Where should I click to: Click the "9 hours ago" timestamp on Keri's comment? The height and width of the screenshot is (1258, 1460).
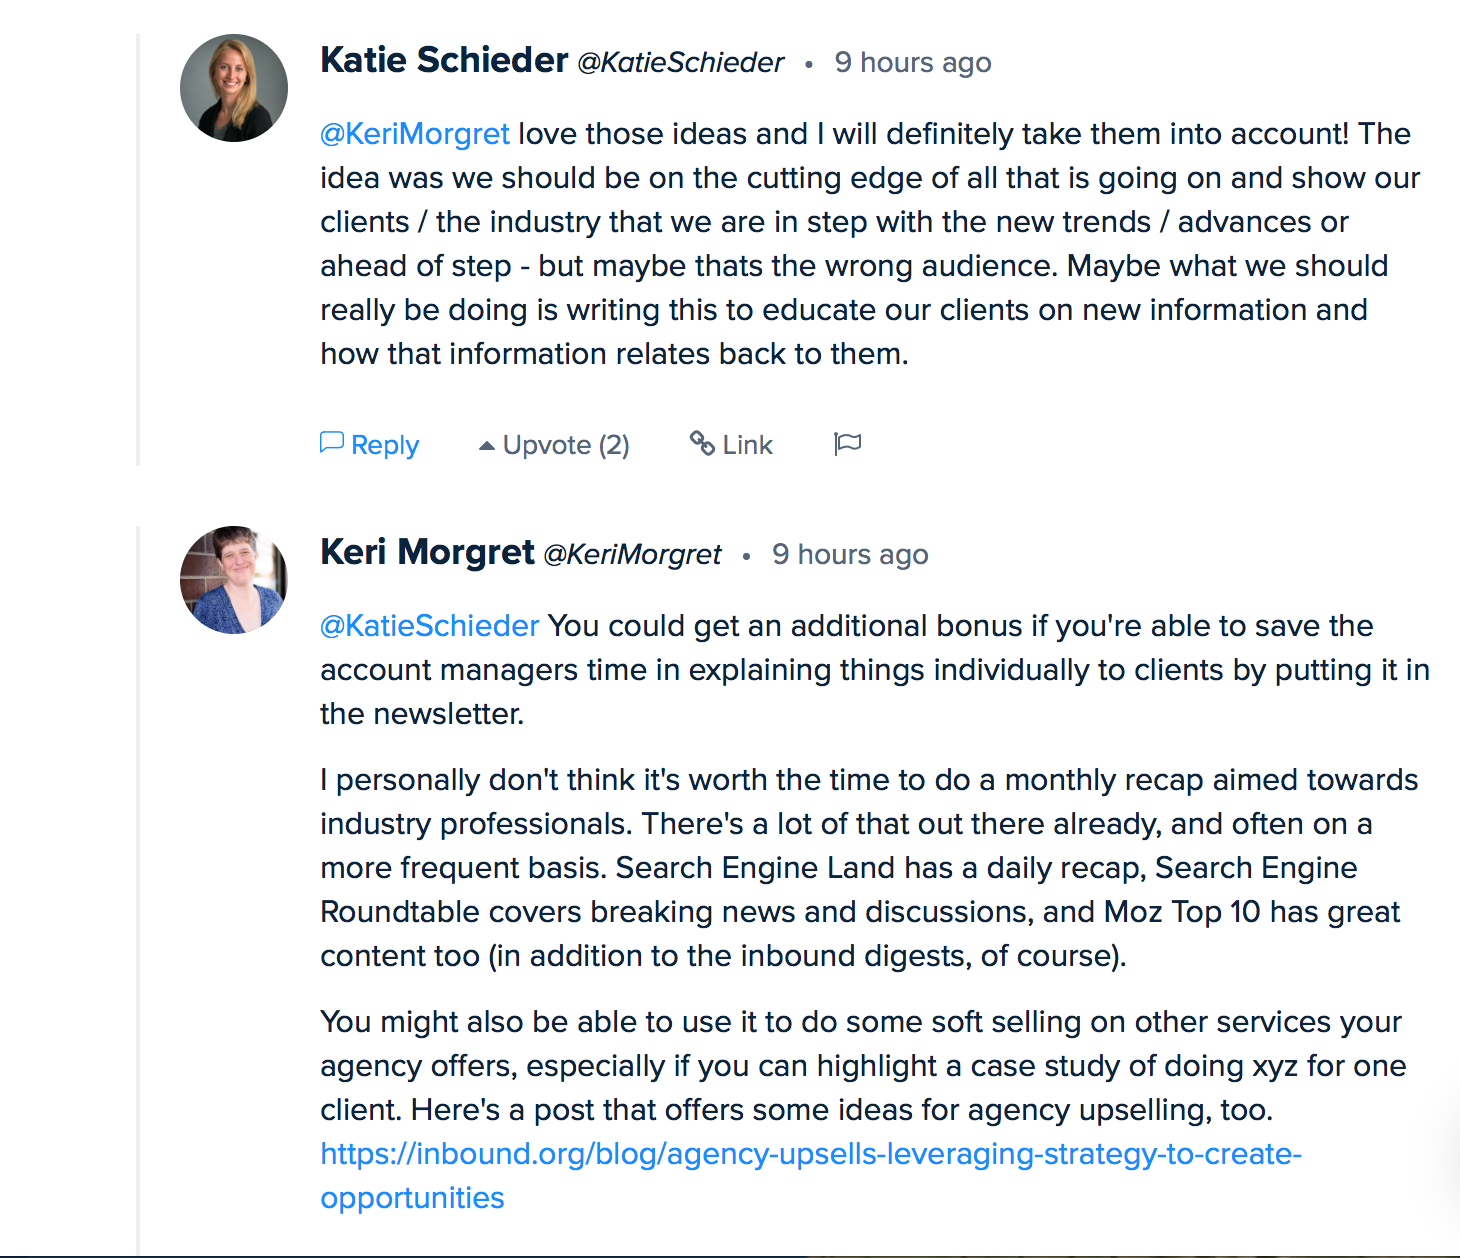click(x=850, y=555)
